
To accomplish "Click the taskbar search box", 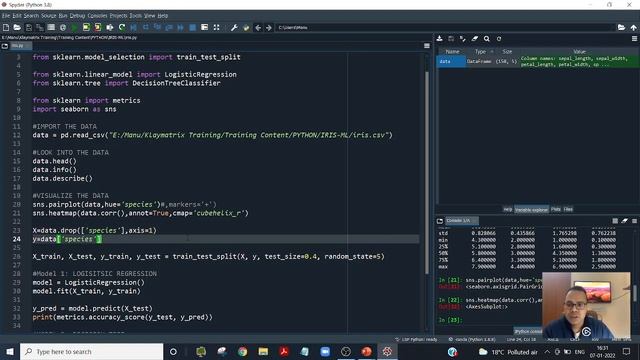I will (x=91, y=351).
